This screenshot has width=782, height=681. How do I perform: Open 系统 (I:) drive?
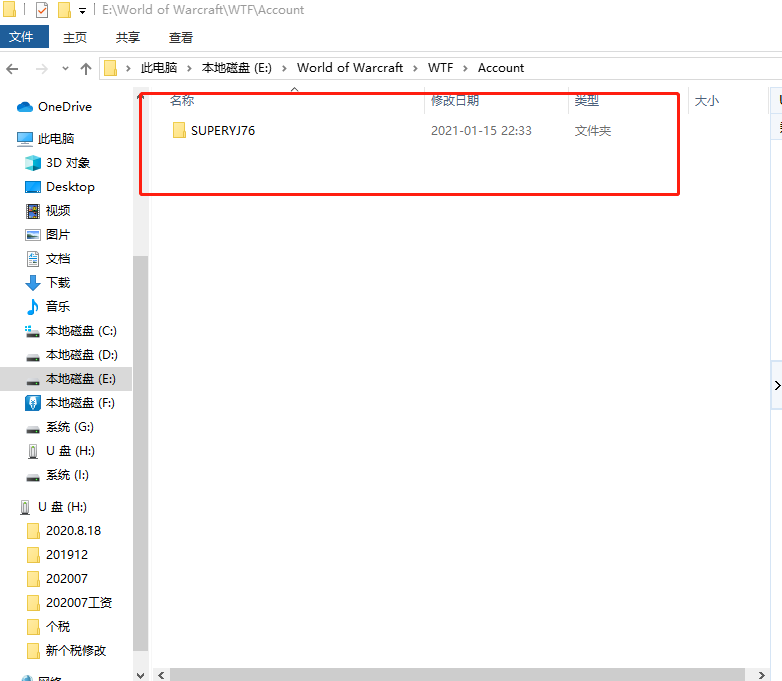click(x=67, y=474)
